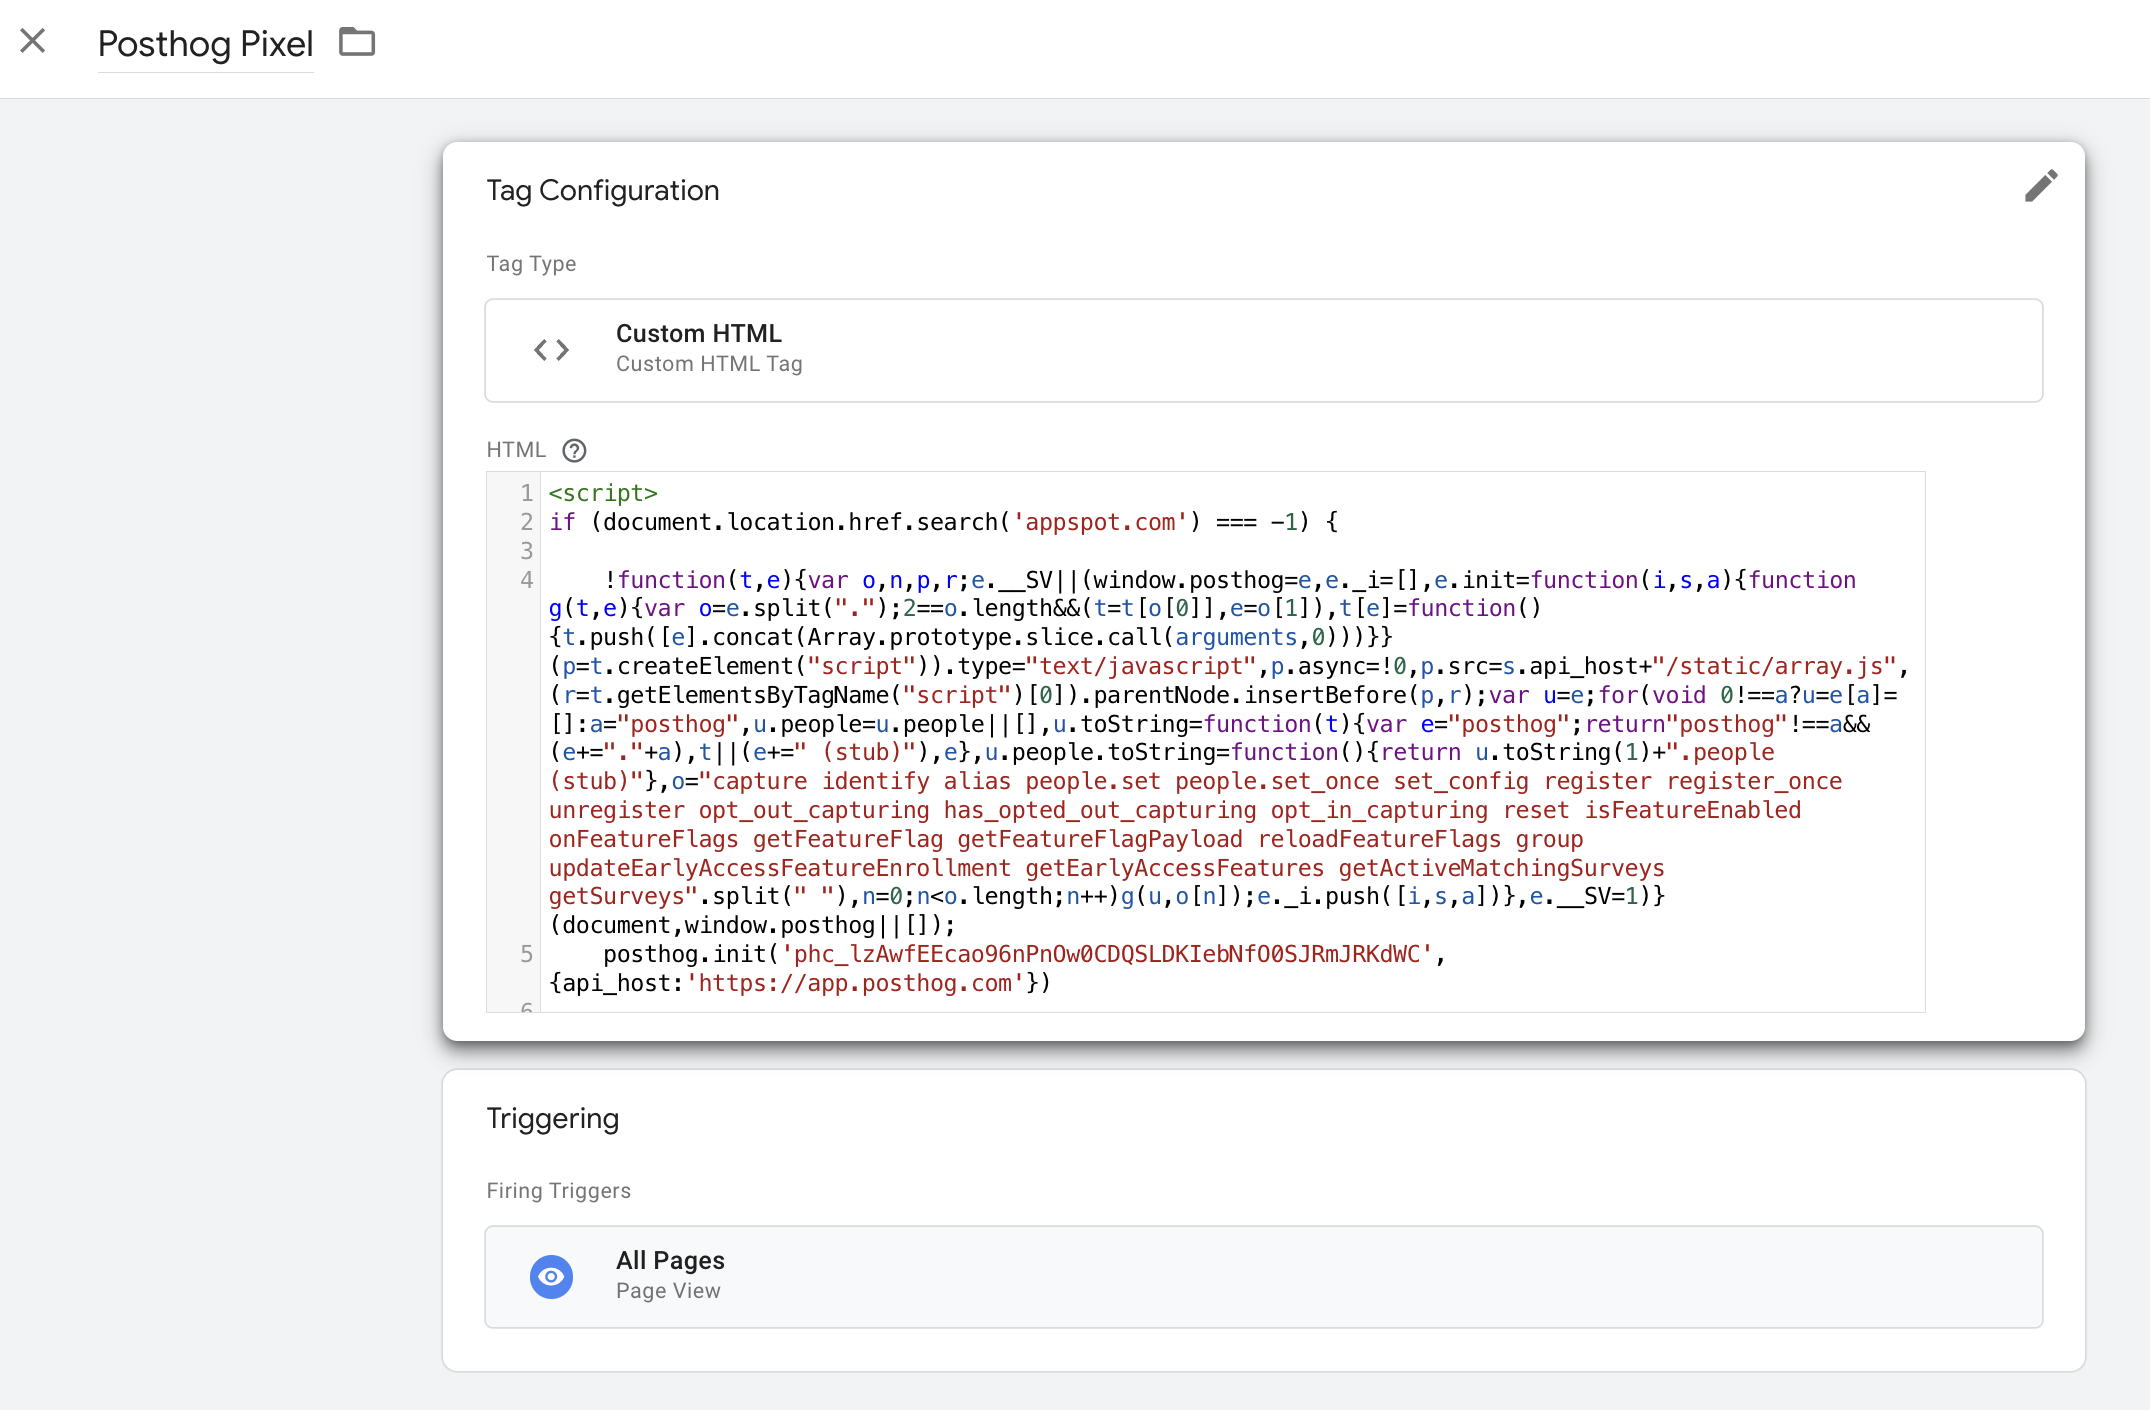The image size is (2150, 1410).
Task: Click the Triggering section heading
Action: click(x=553, y=1118)
